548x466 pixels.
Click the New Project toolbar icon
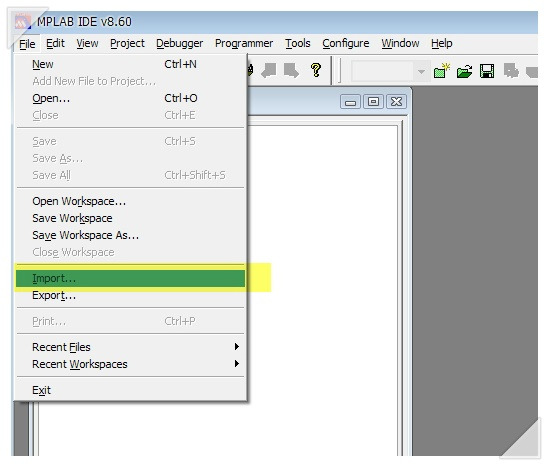pyautogui.click(x=441, y=71)
